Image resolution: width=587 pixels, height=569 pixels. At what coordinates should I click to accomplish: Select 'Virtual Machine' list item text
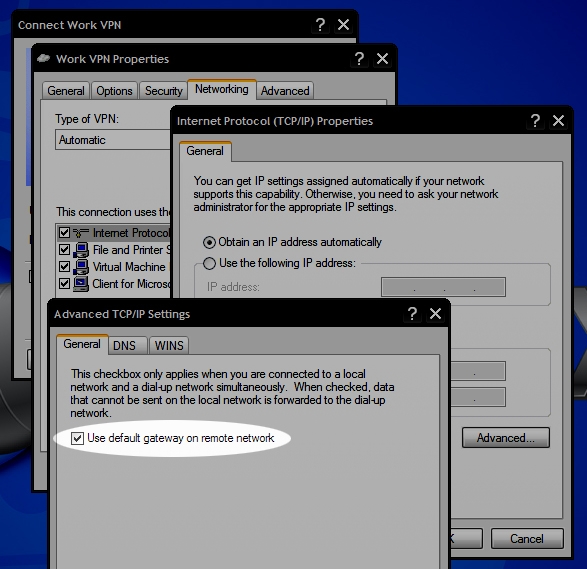coord(129,267)
